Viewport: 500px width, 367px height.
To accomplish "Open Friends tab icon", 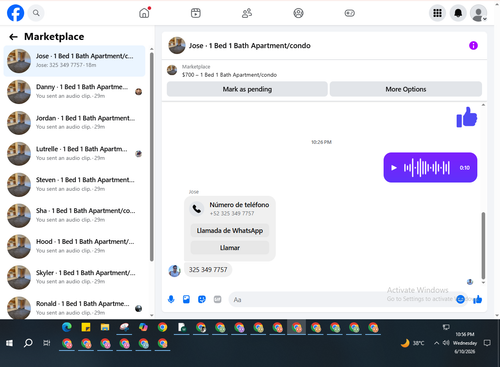I will [247, 13].
